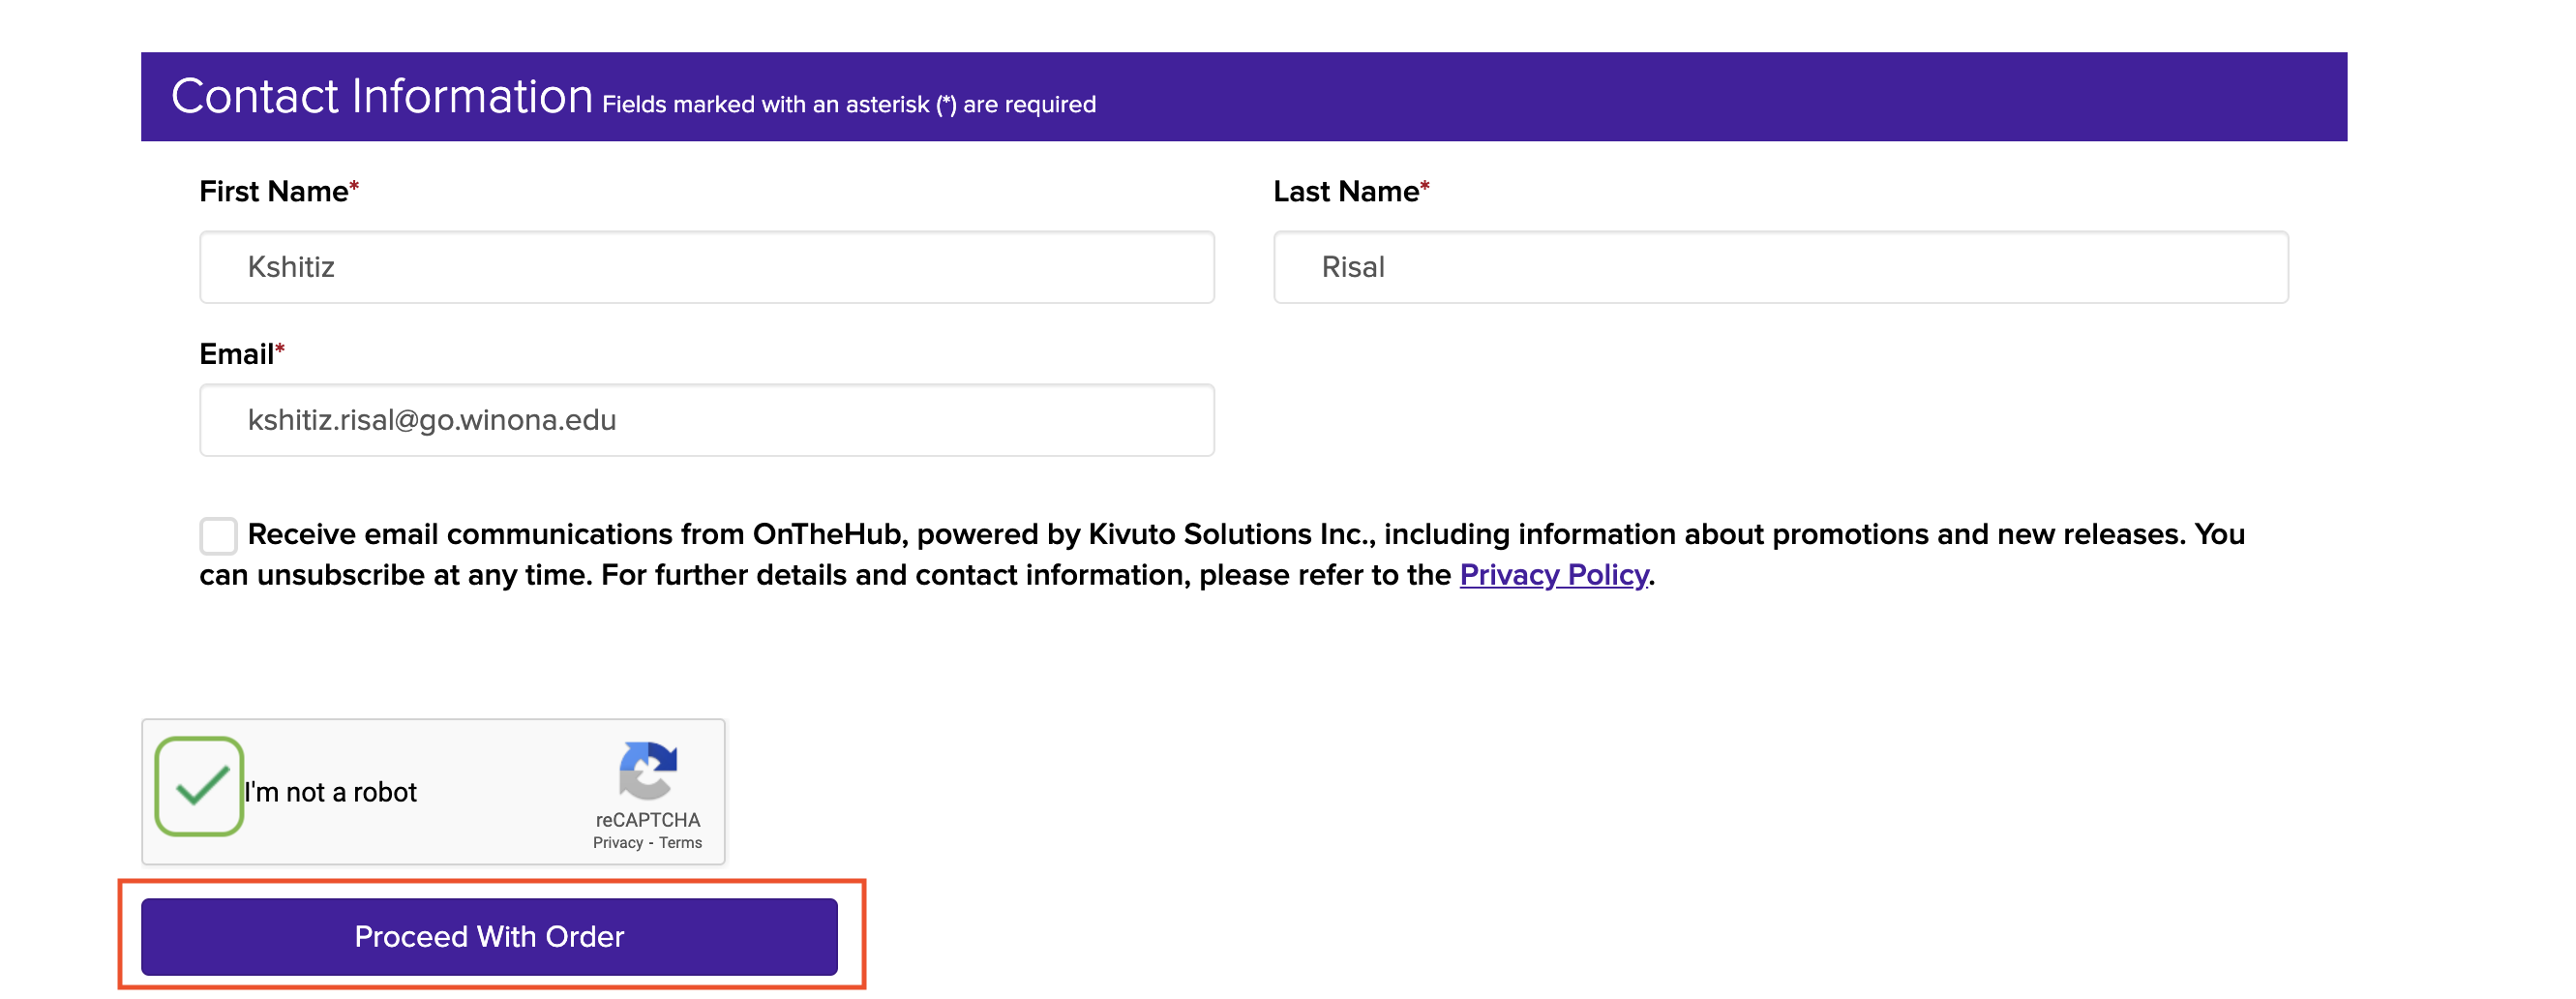Click the Email field label
This screenshot has width=2576, height=999.
coord(236,354)
